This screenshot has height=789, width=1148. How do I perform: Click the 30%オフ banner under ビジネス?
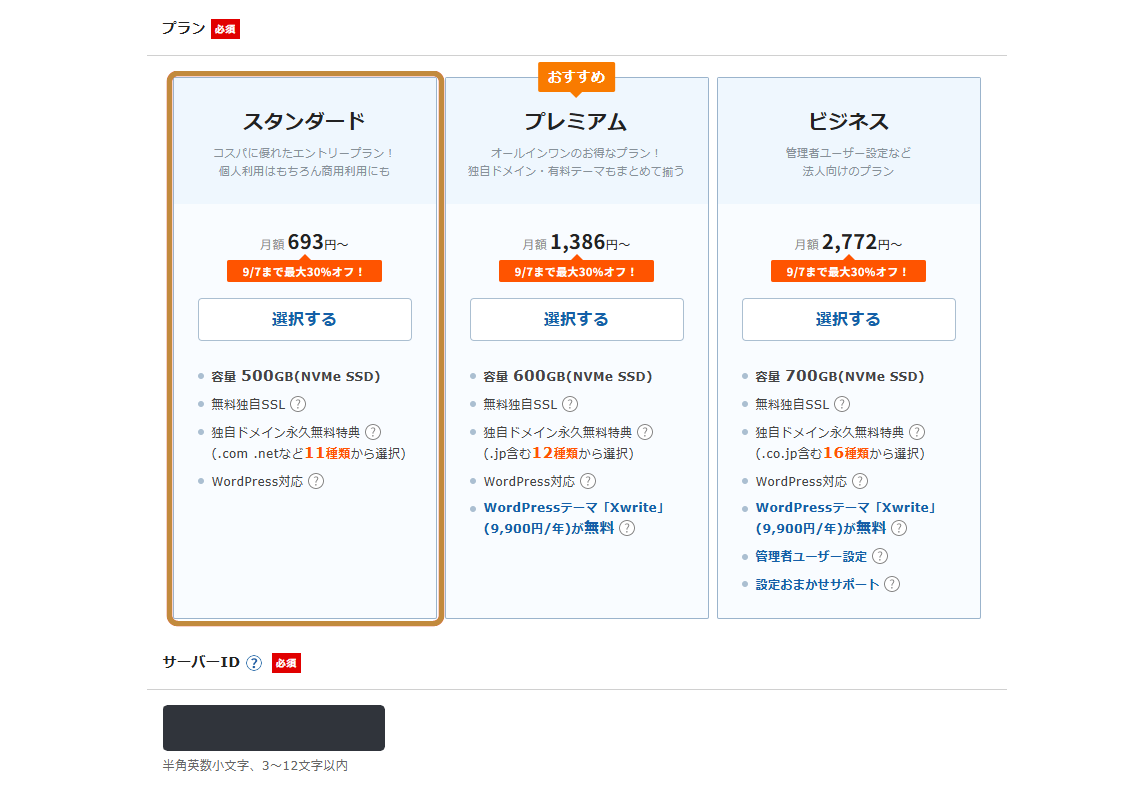pyautogui.click(x=849, y=272)
